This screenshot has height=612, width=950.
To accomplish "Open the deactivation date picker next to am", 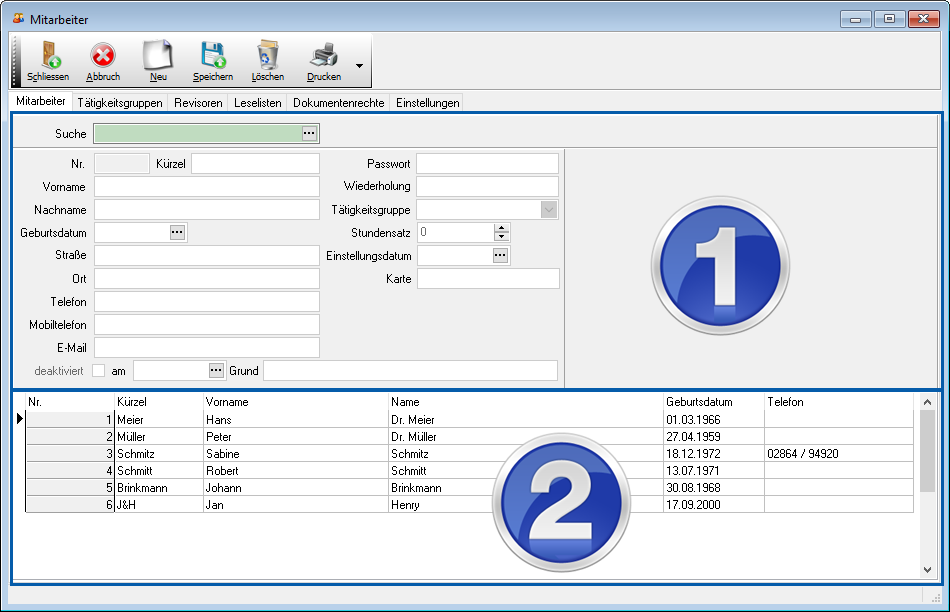I will pos(216,371).
